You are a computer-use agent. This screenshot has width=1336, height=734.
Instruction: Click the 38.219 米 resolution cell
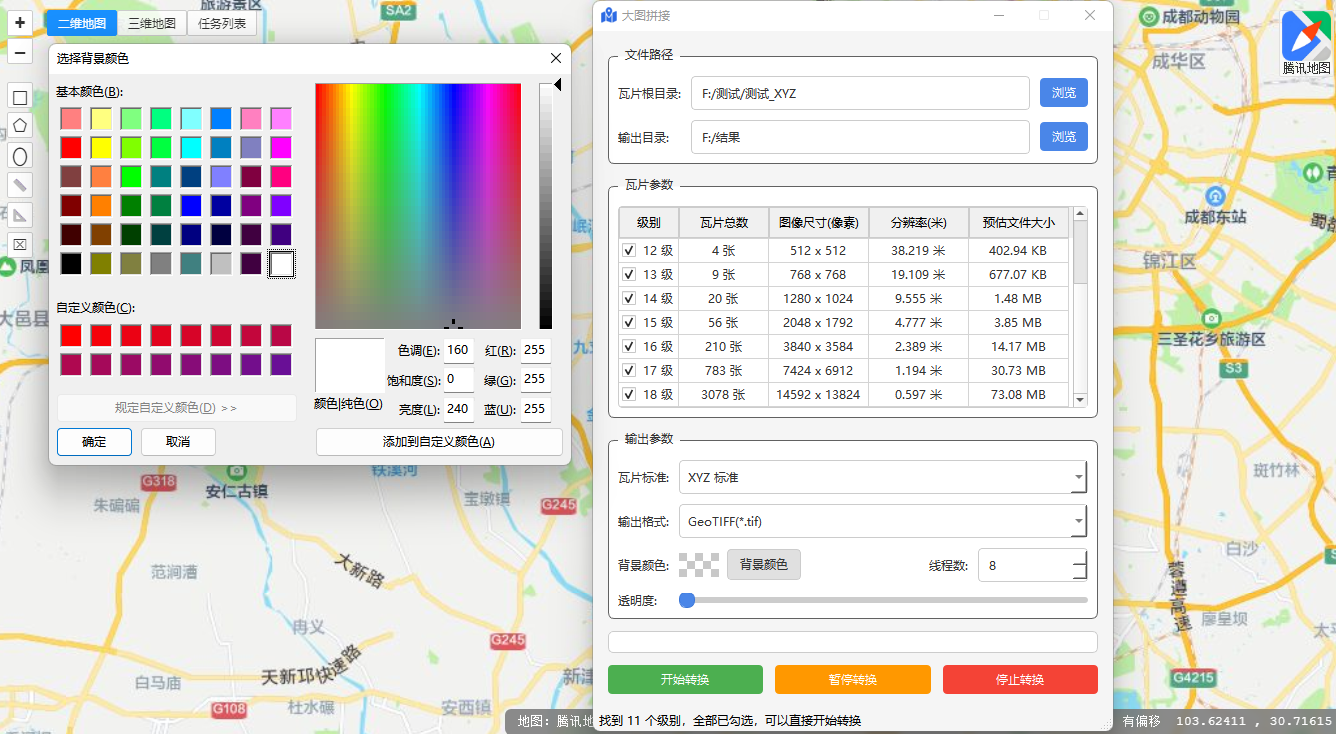tap(919, 250)
